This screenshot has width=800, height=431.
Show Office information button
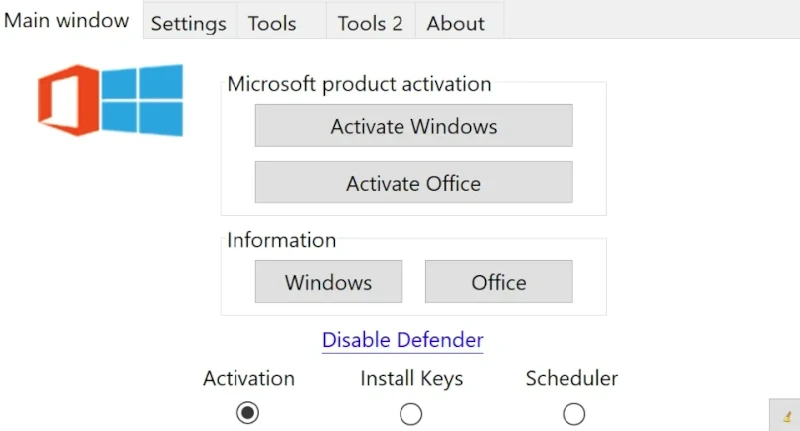click(x=499, y=282)
